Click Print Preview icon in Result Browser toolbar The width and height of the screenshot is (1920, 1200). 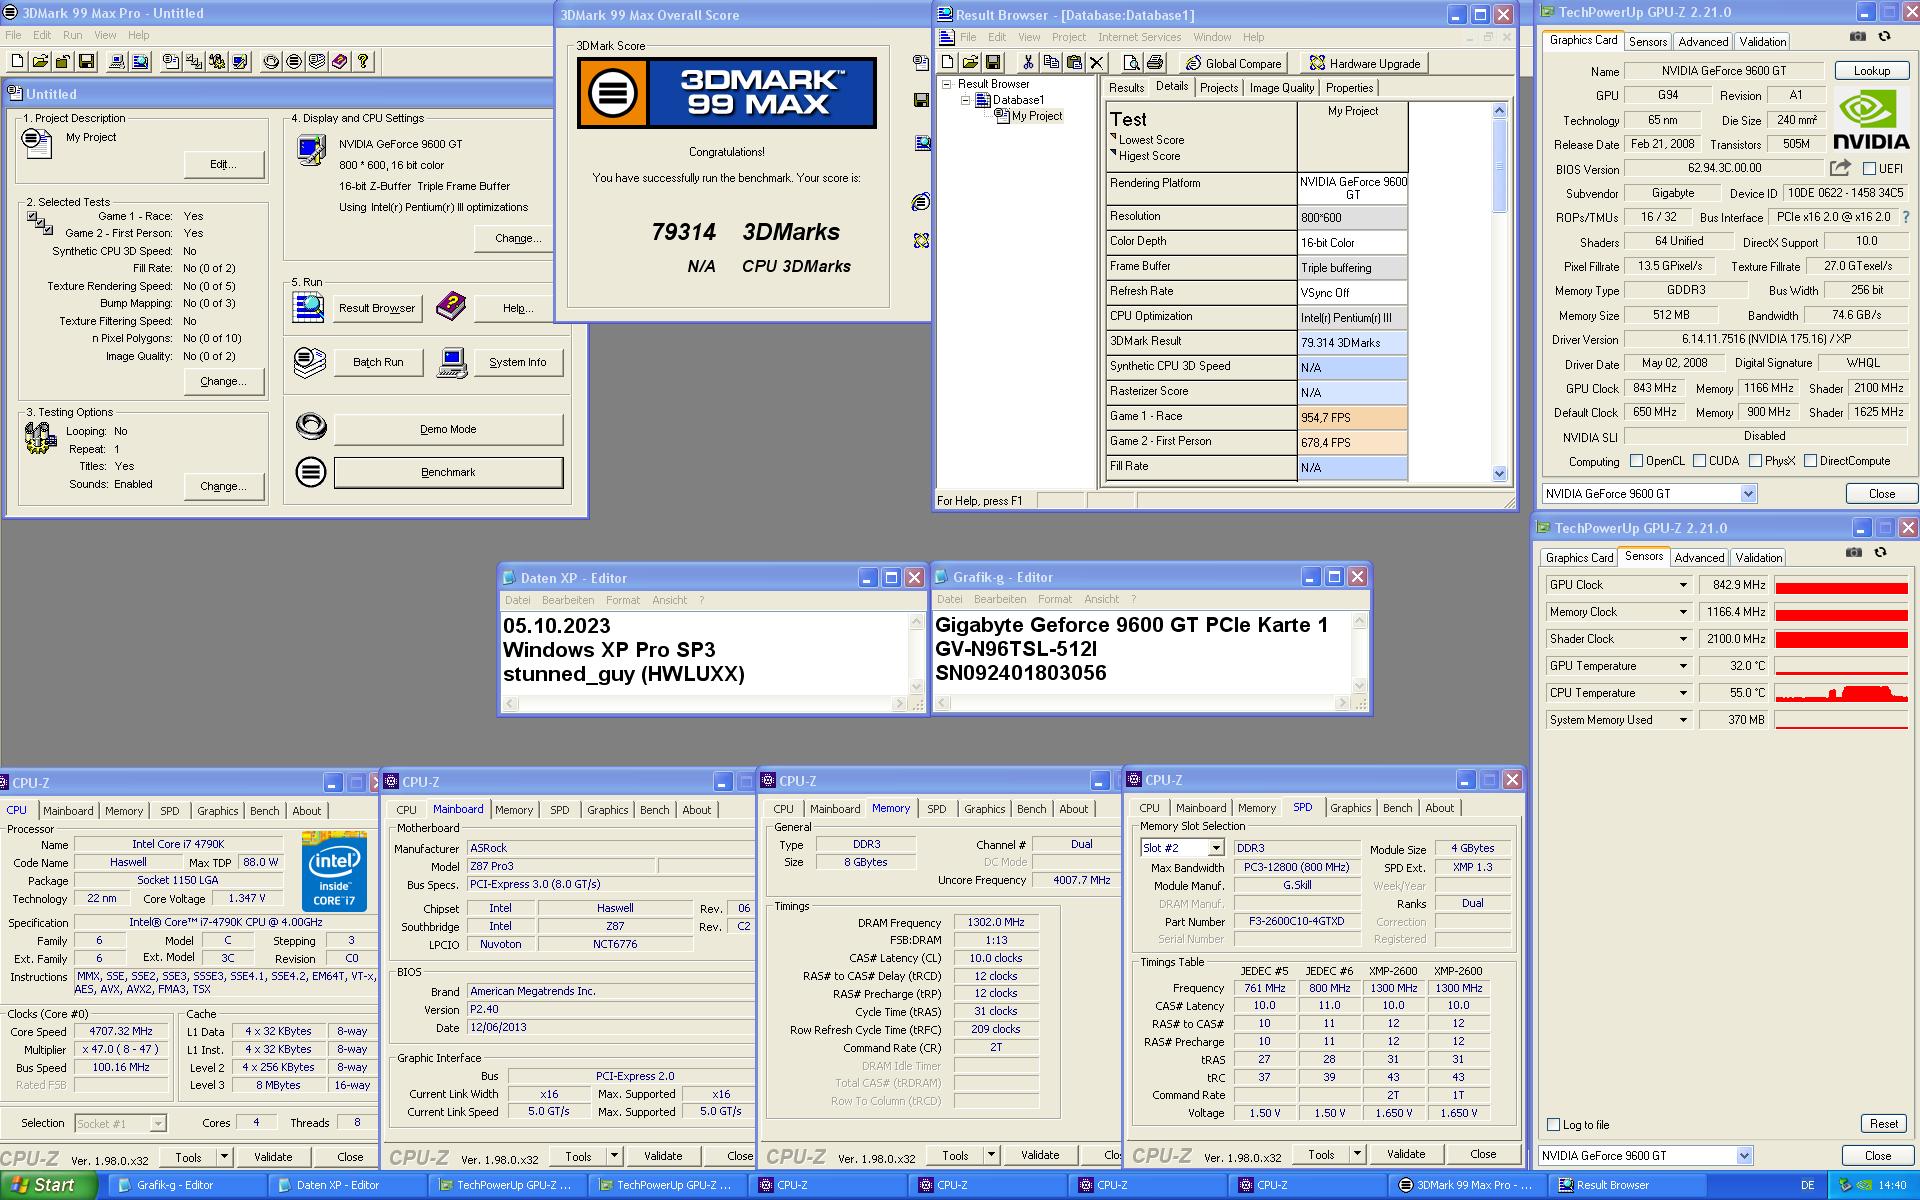(x=1131, y=63)
